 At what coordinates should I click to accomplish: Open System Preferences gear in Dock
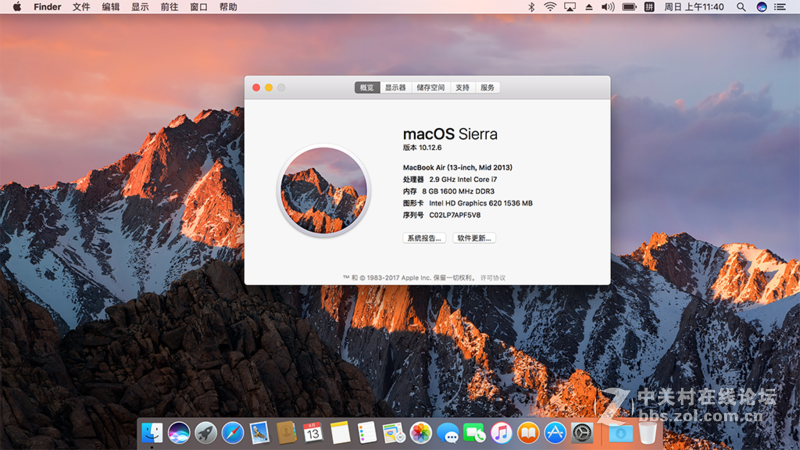[582, 433]
